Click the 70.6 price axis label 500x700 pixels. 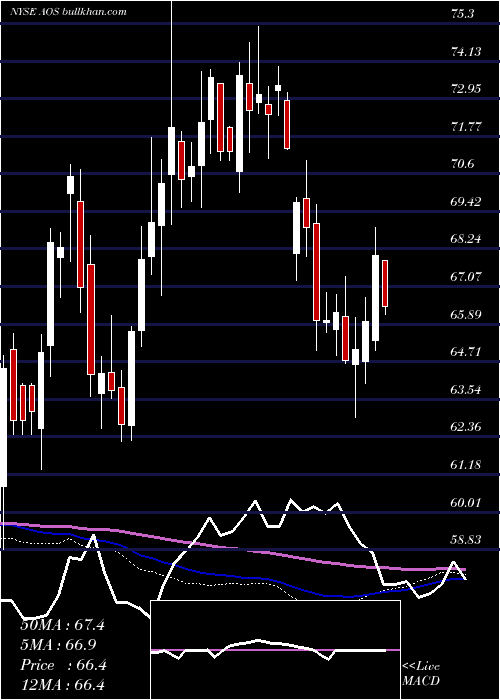pos(462,164)
